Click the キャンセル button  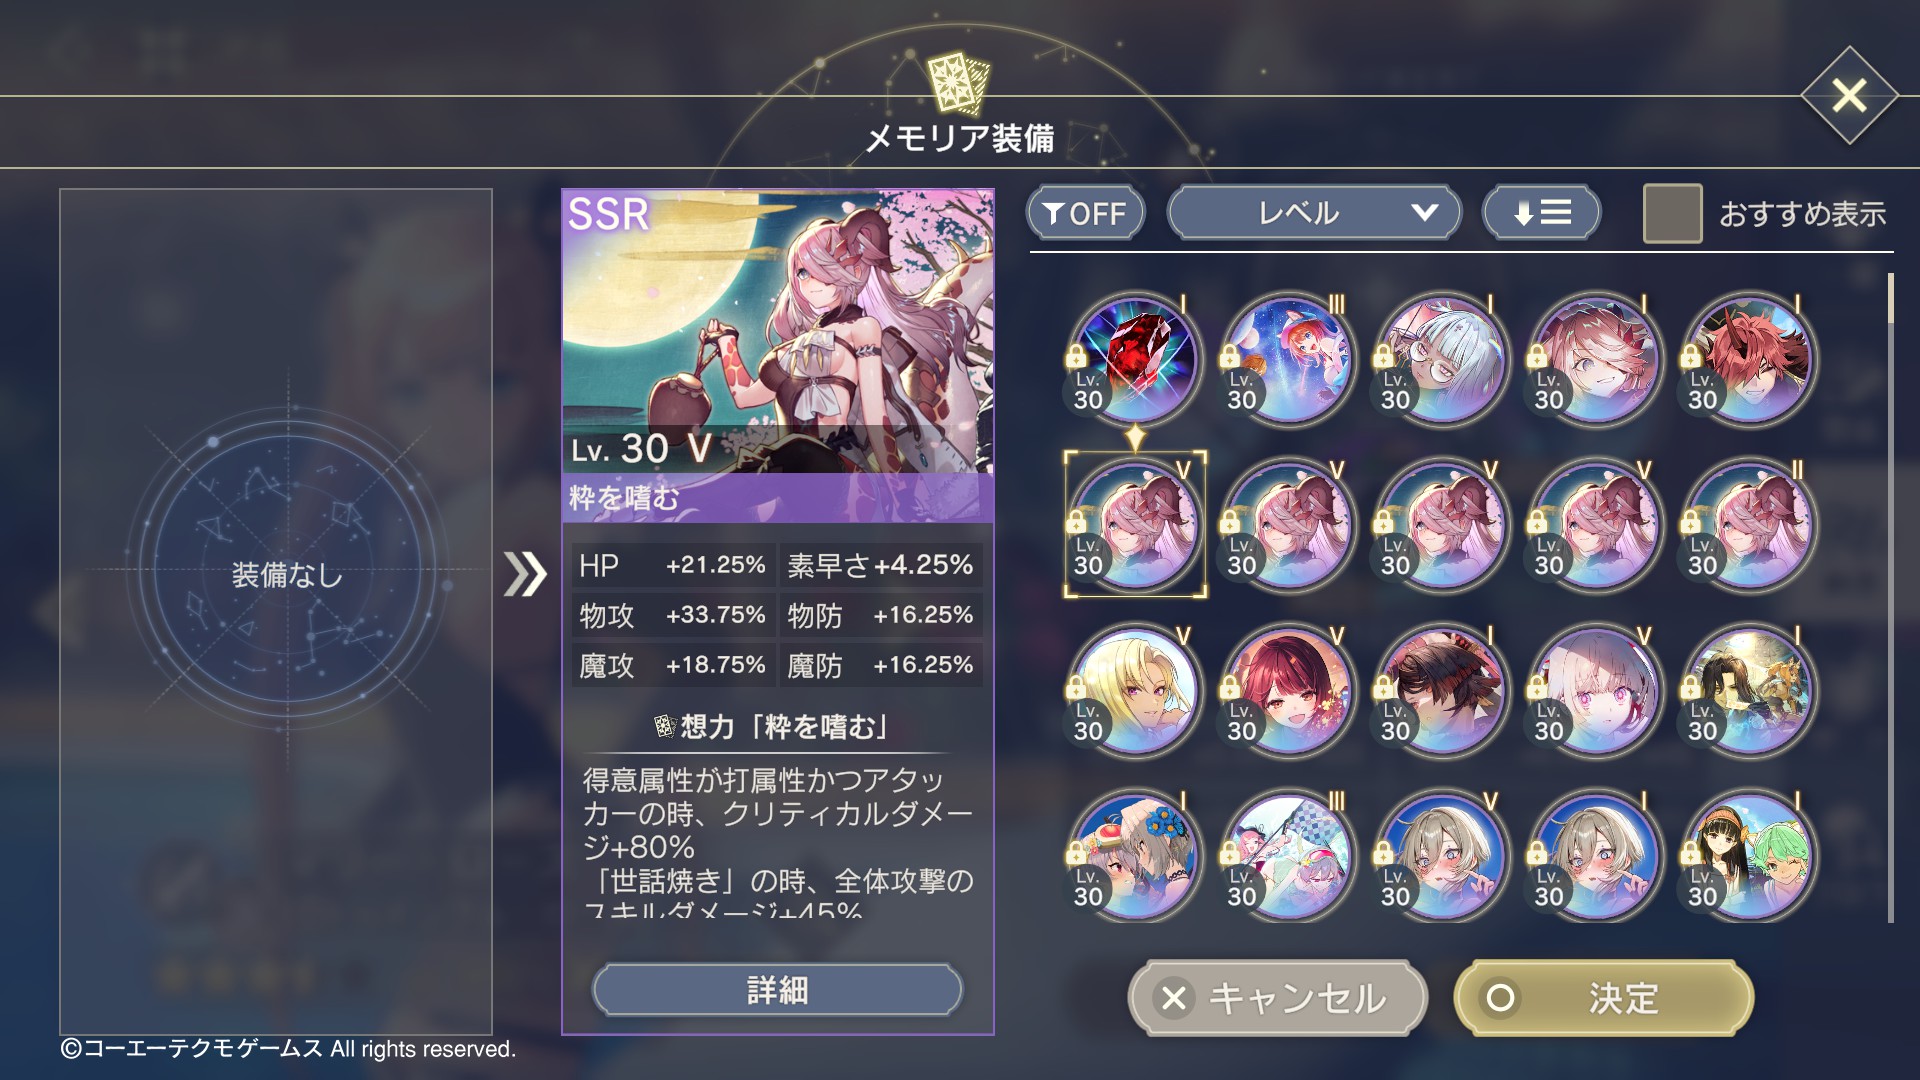click(x=1277, y=998)
